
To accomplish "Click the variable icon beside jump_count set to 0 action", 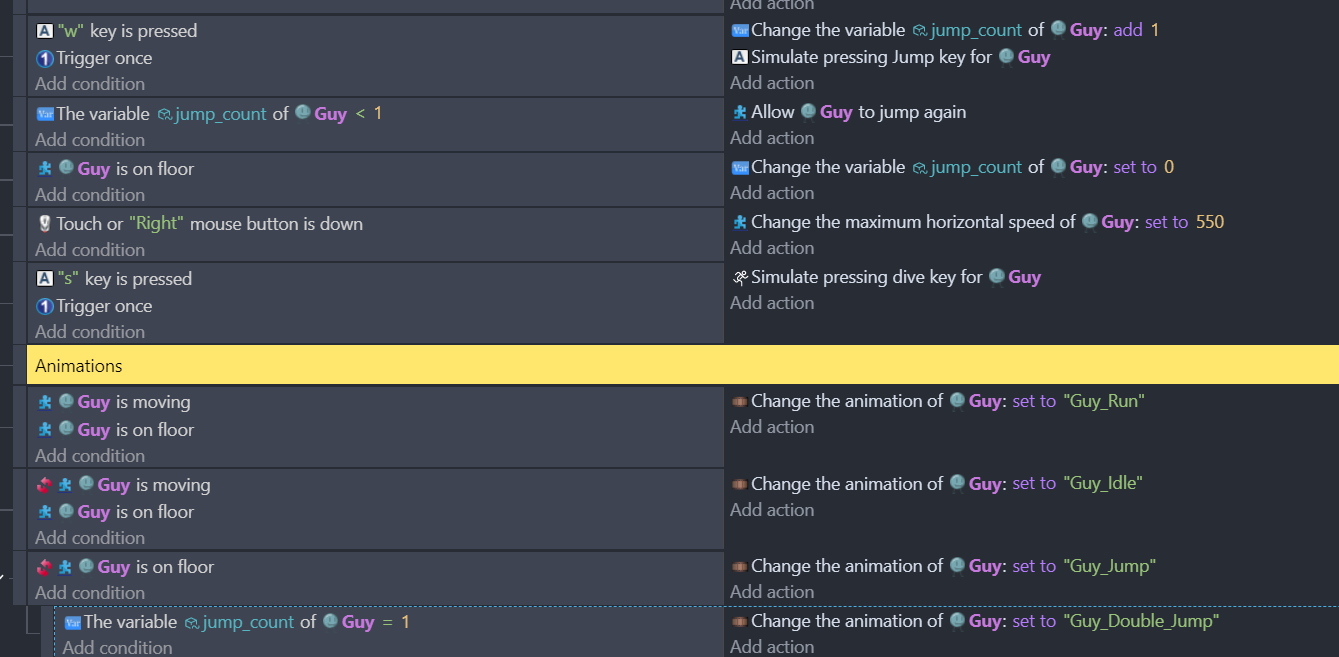I will 740,167.
